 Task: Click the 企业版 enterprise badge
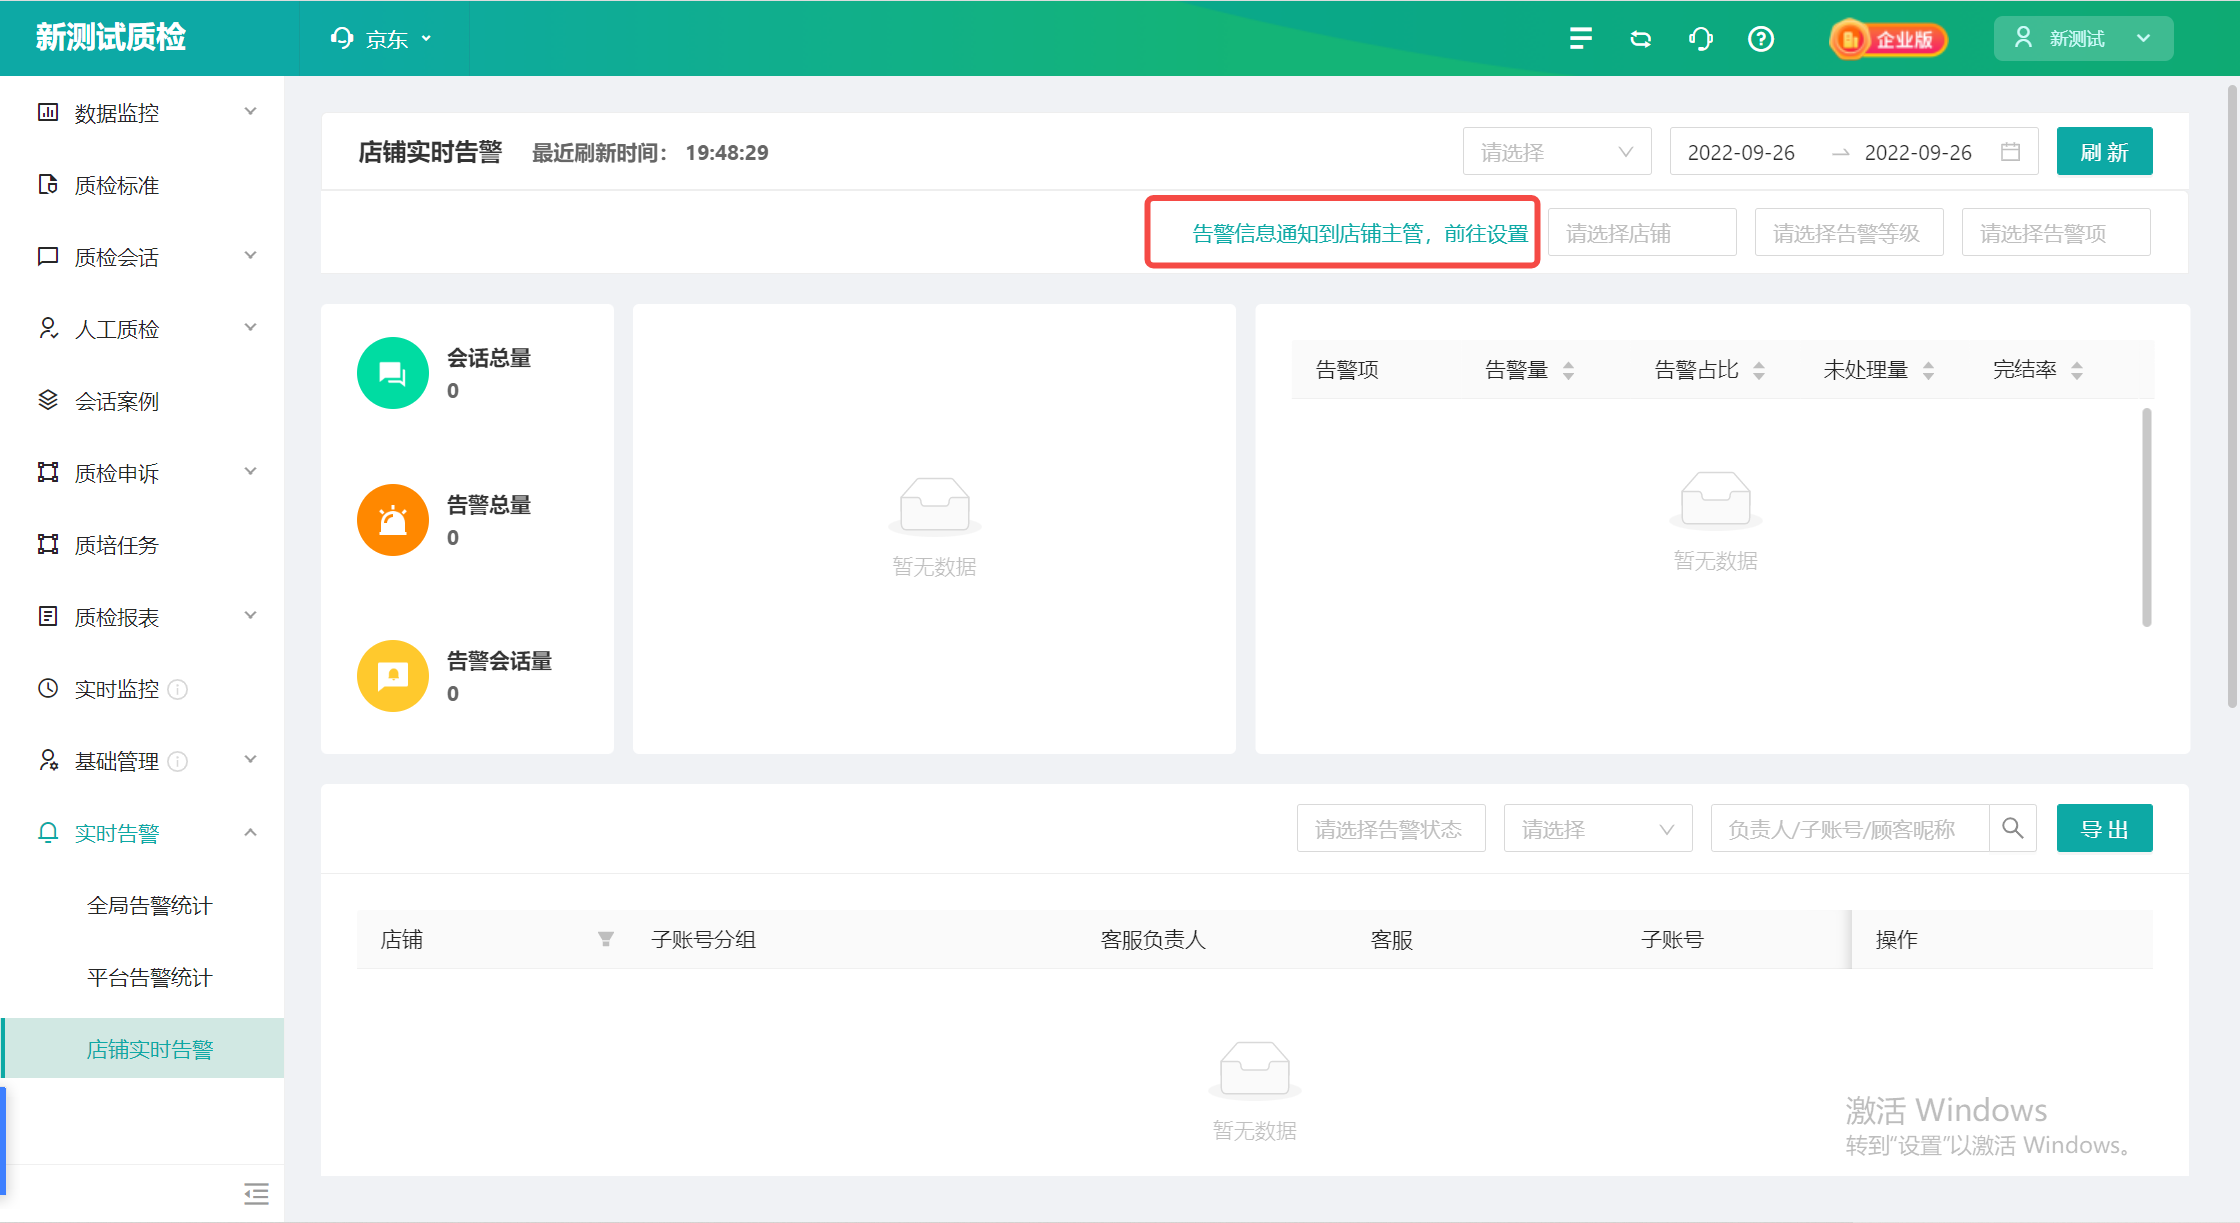pyautogui.click(x=1888, y=39)
